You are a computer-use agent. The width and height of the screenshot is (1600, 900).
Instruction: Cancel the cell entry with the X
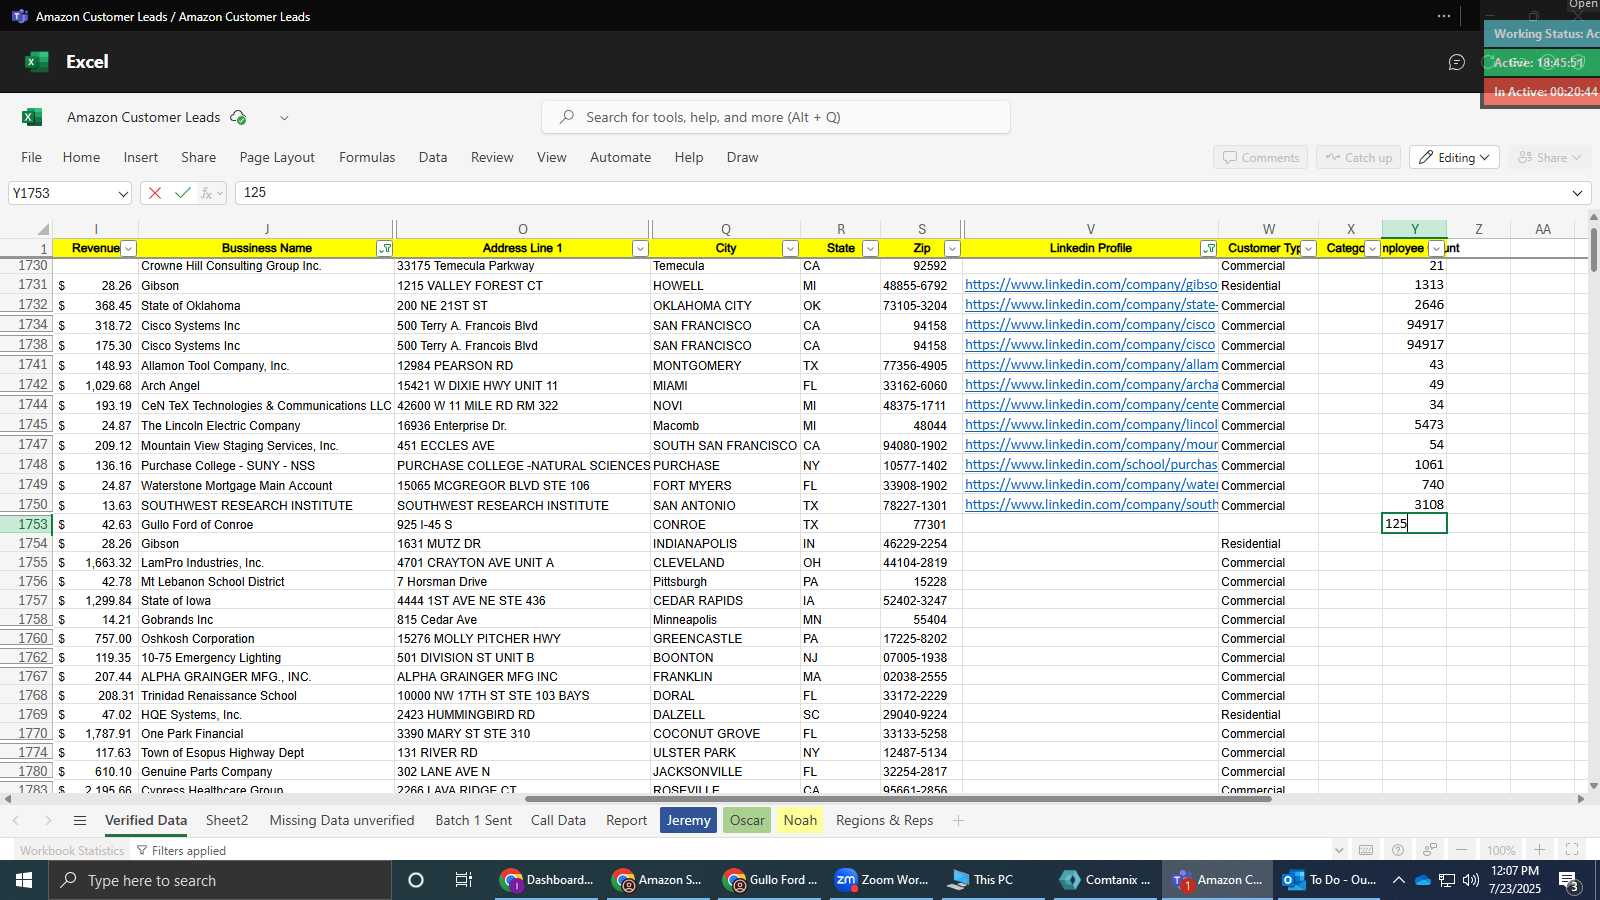tap(155, 193)
